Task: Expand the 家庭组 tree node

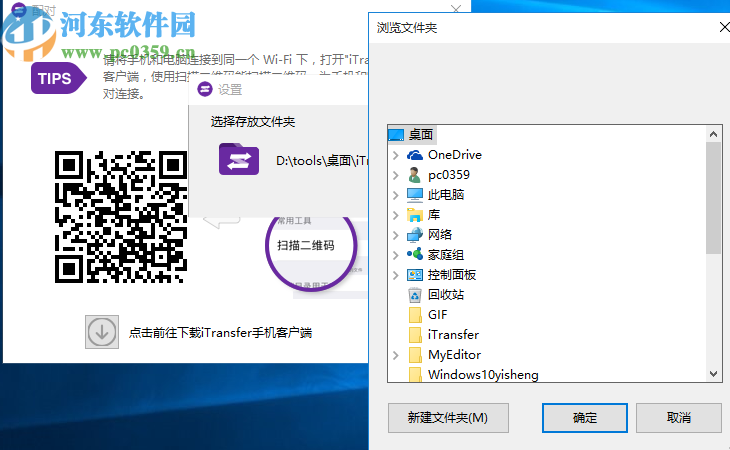Action: tap(396, 255)
